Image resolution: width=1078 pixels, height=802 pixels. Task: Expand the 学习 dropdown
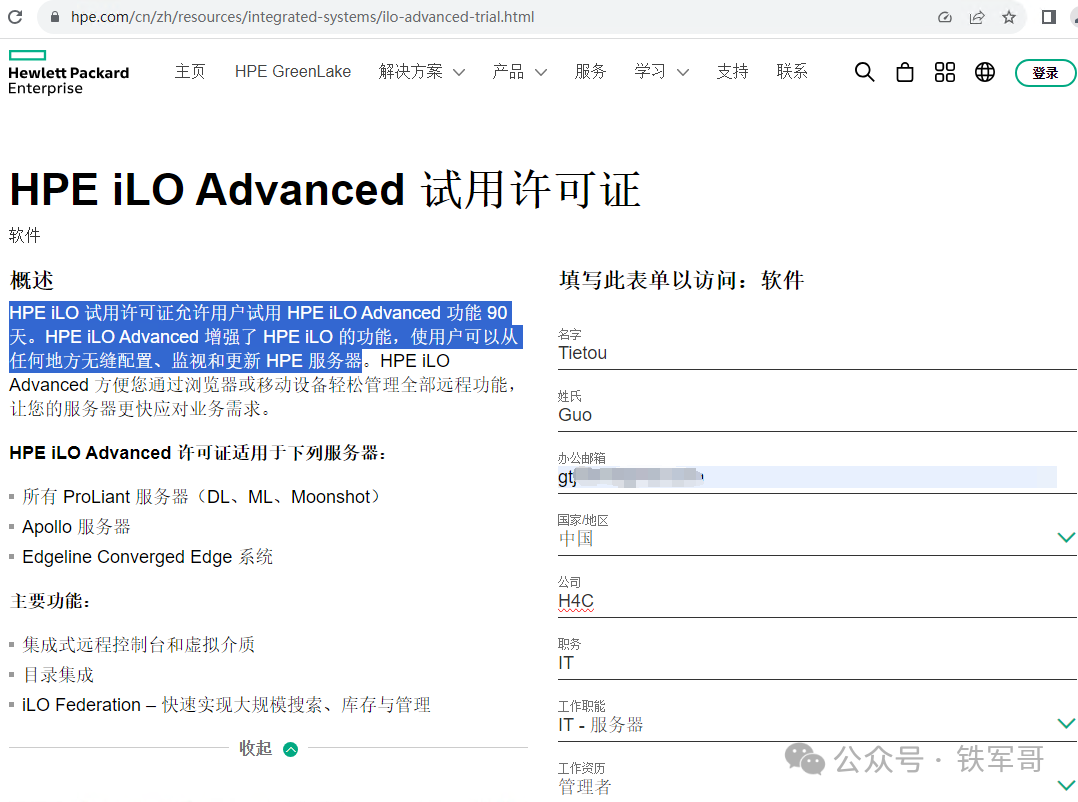[661, 71]
